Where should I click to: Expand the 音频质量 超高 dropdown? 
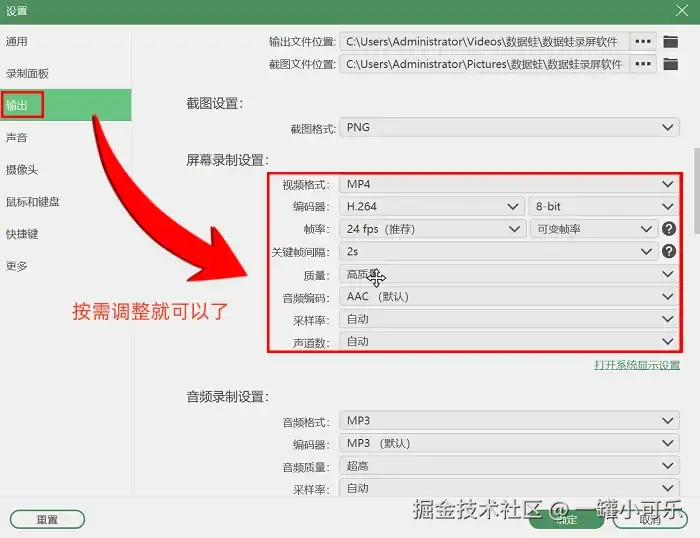coord(509,466)
